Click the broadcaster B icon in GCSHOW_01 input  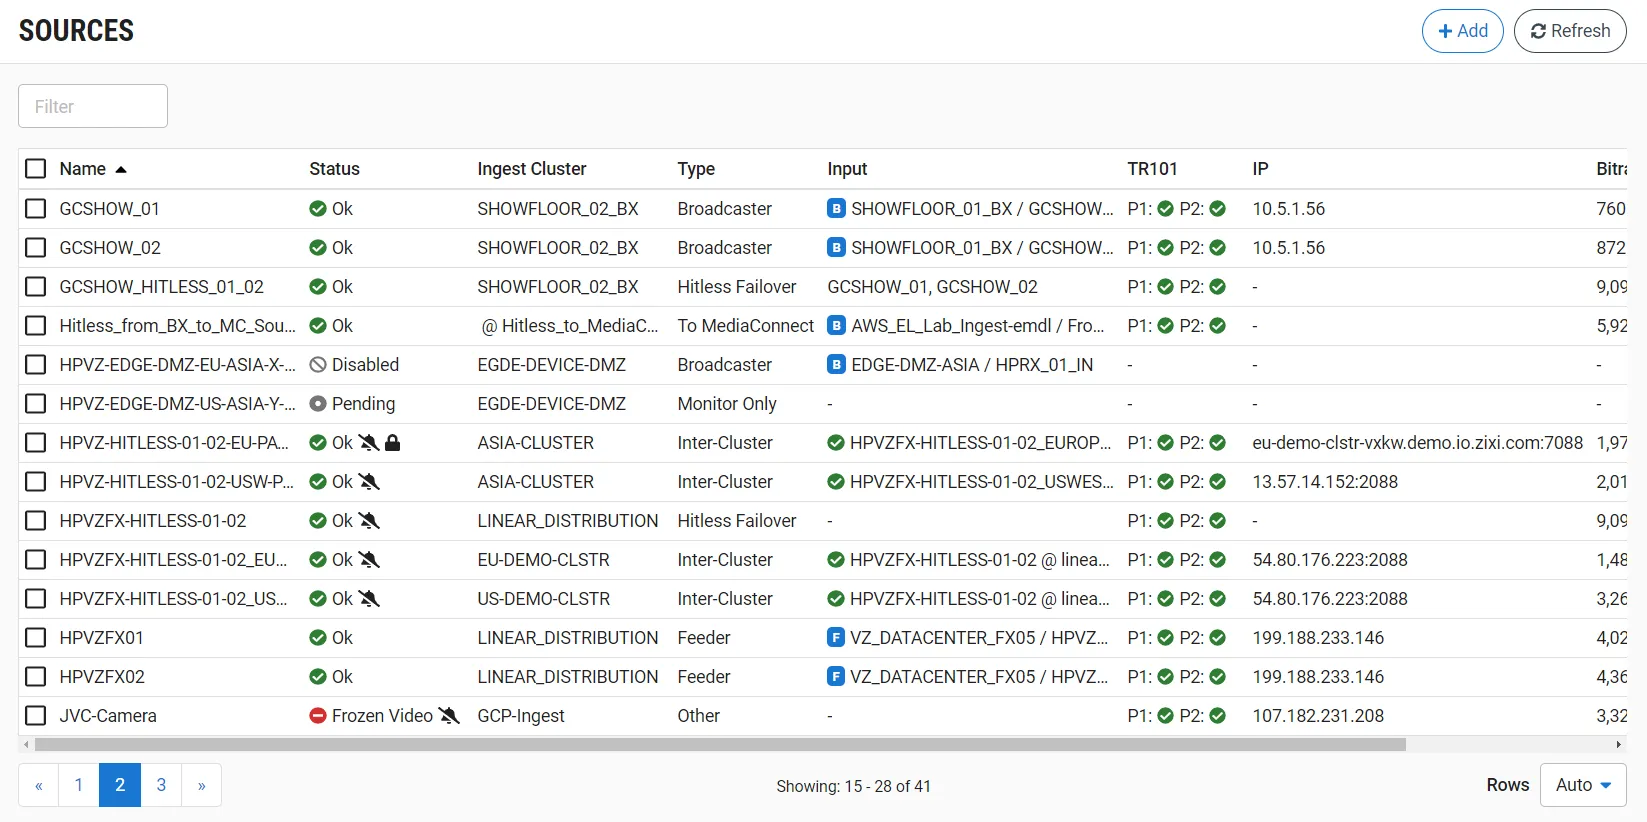[837, 208]
